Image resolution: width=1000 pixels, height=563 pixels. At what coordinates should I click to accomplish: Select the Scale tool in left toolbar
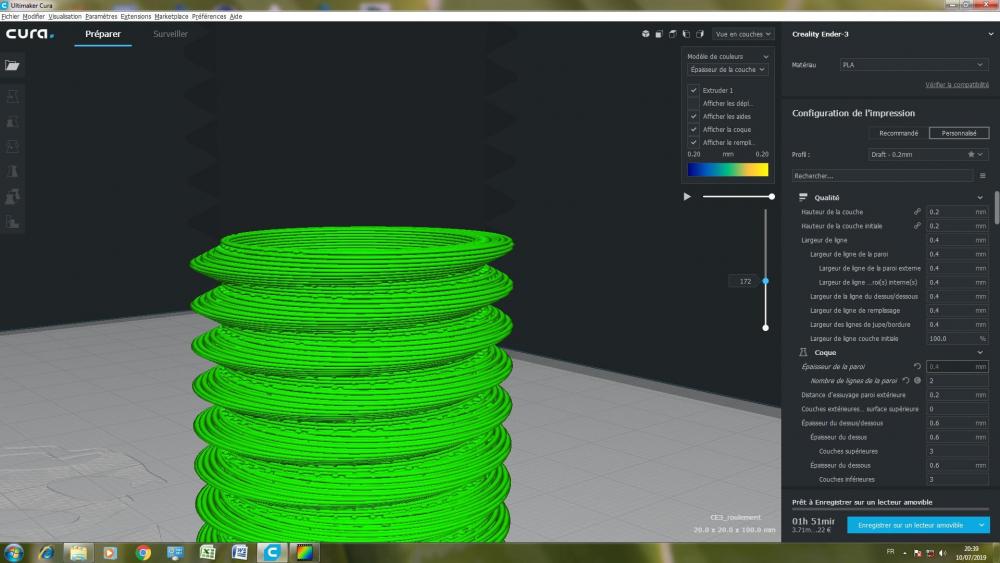12,121
